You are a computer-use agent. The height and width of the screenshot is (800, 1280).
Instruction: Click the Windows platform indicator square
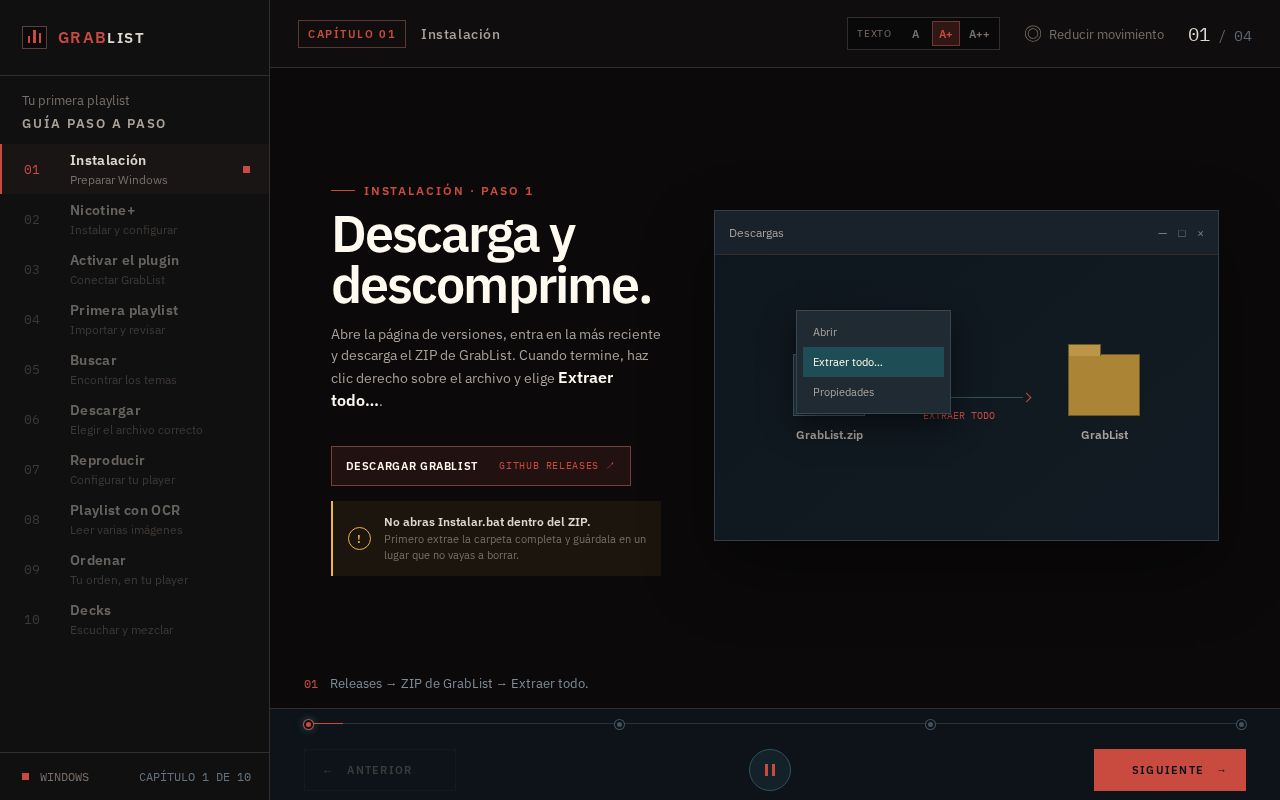(26, 777)
